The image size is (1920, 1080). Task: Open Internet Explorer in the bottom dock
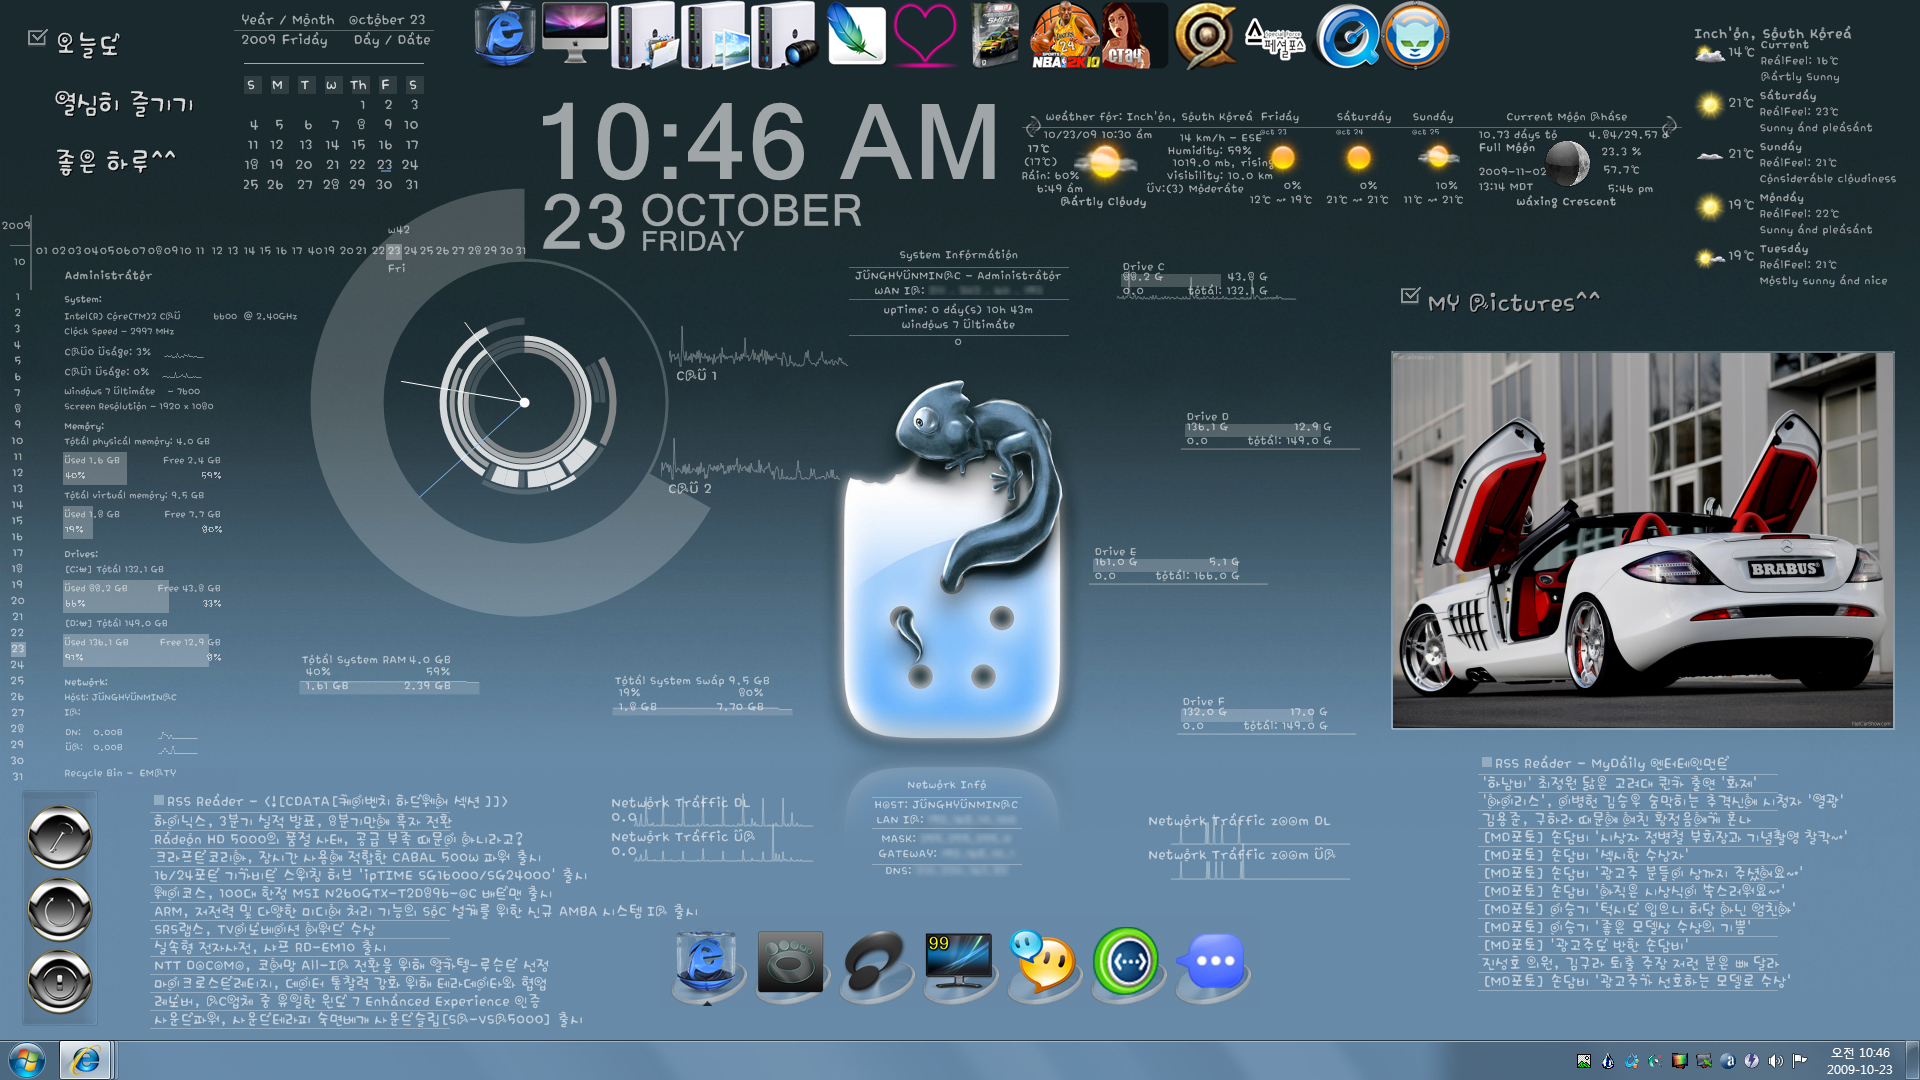coord(707,963)
